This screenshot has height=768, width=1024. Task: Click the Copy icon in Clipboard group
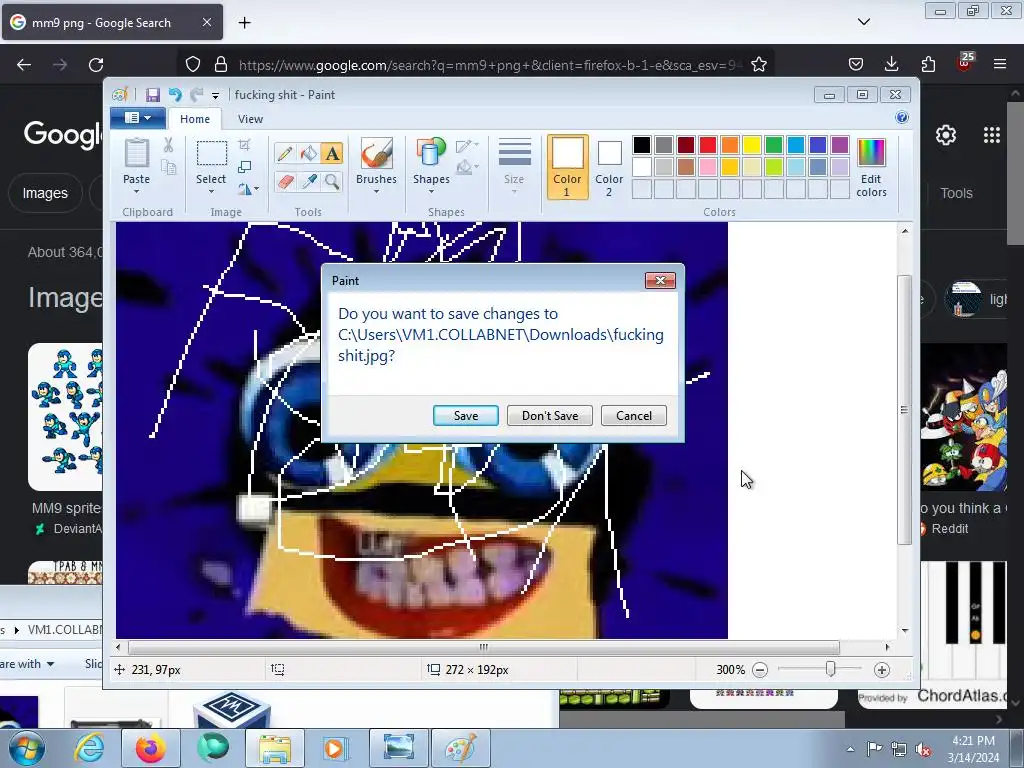tap(168, 168)
